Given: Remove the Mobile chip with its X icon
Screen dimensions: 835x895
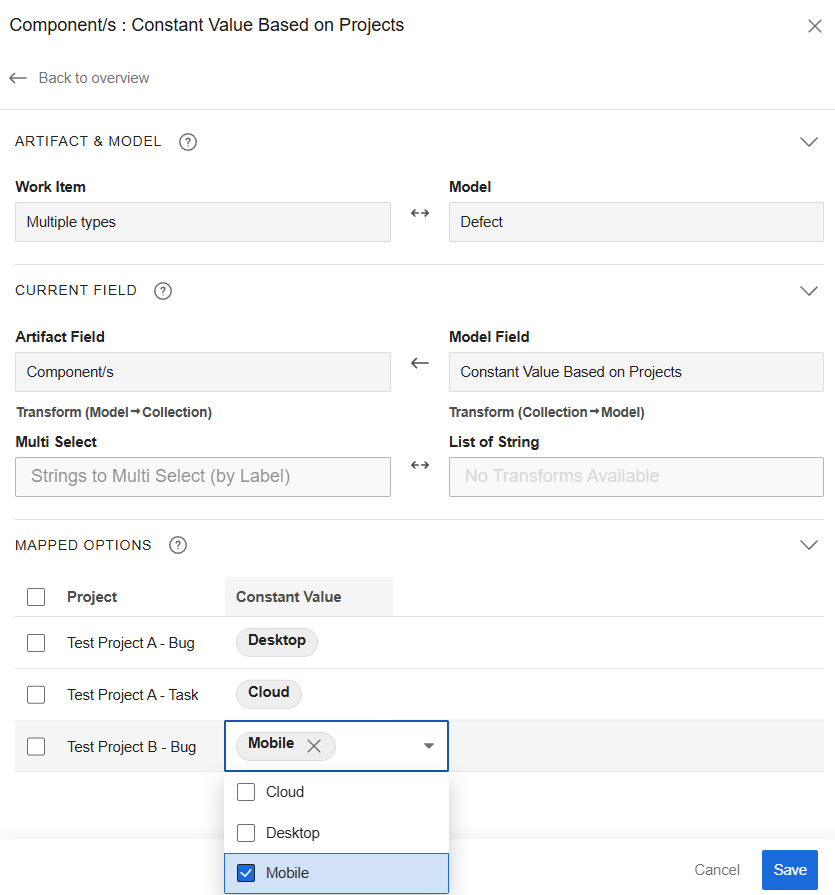Looking at the screenshot, I should pyautogui.click(x=314, y=746).
